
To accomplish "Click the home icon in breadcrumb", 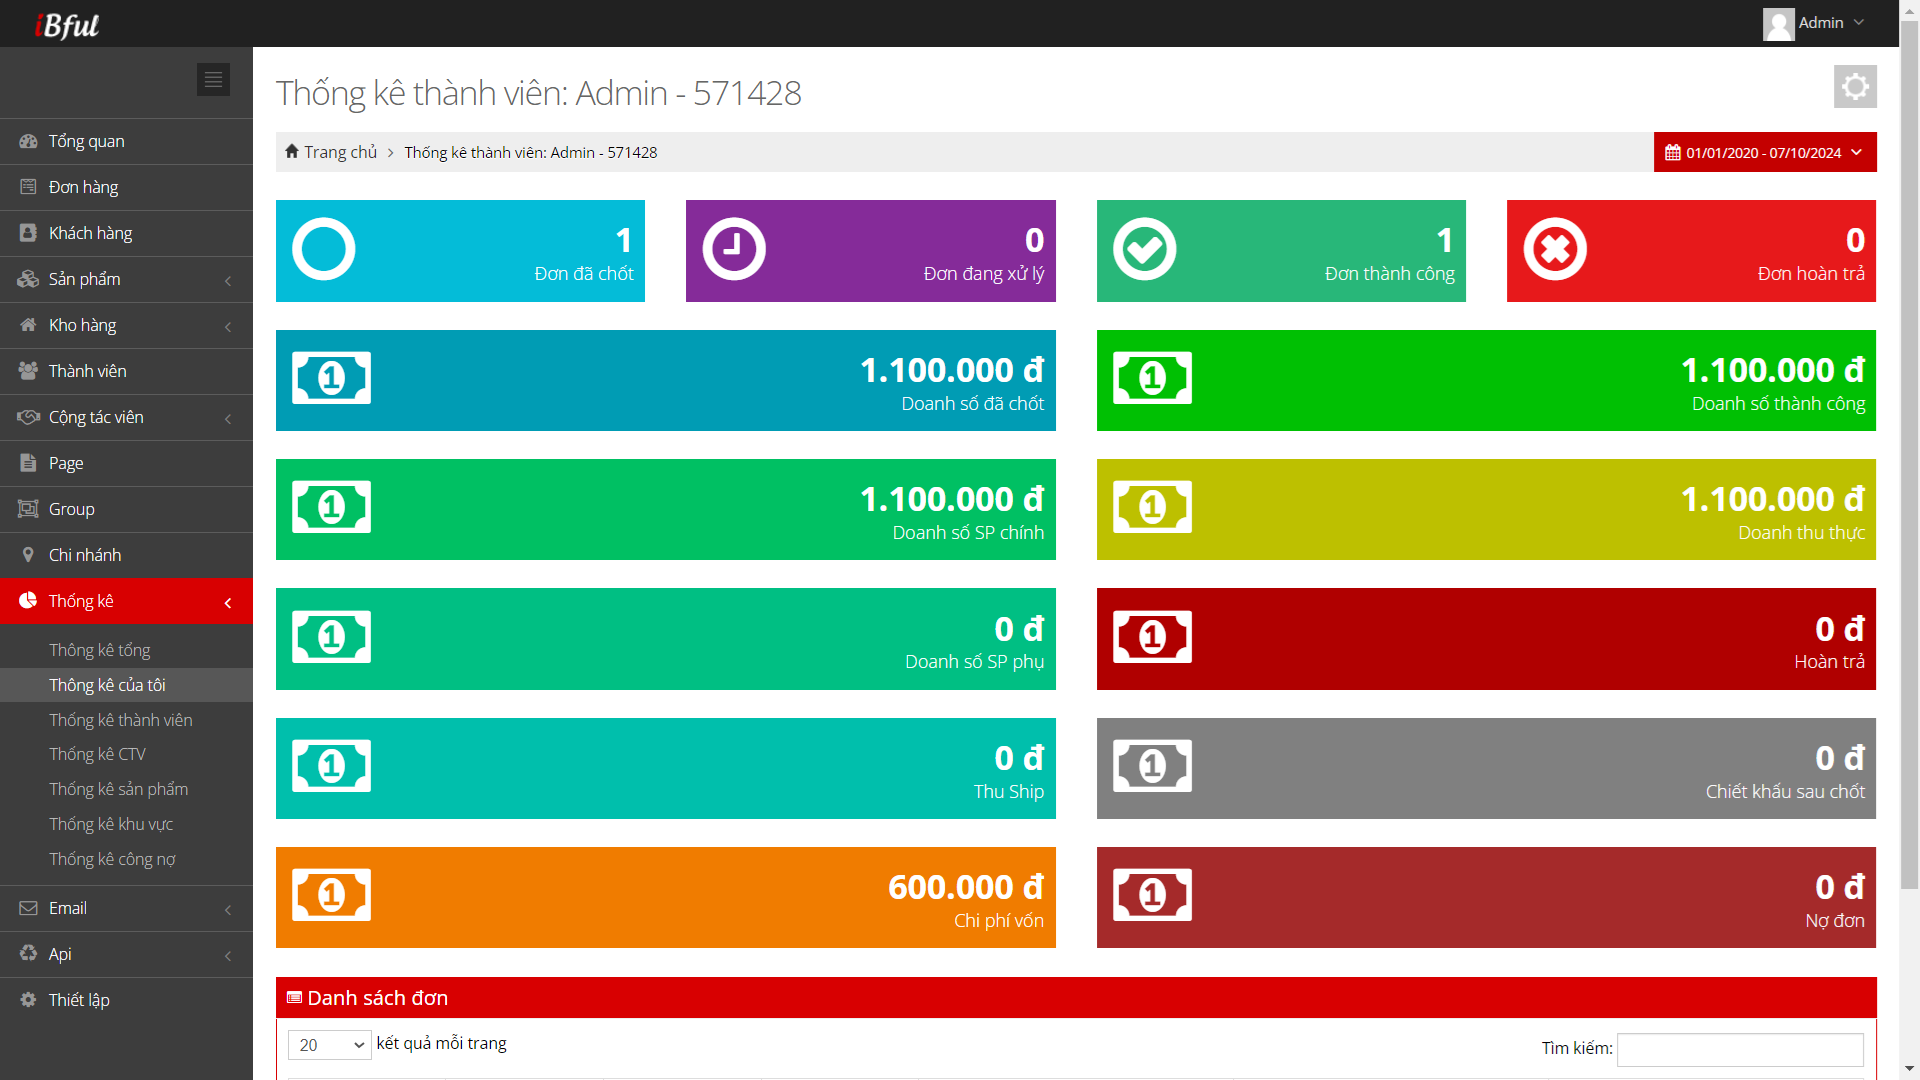I will pos(292,151).
